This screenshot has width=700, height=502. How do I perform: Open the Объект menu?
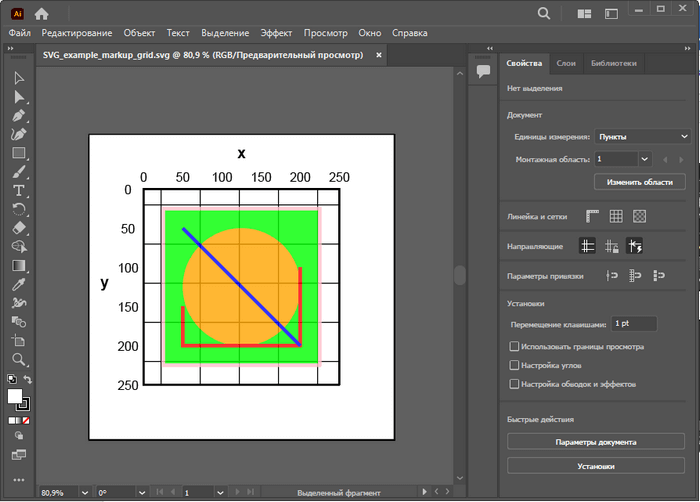coord(139,33)
